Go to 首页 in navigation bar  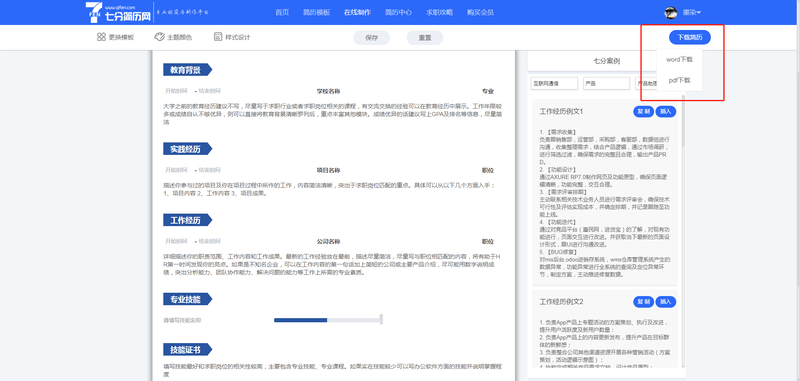tap(282, 12)
